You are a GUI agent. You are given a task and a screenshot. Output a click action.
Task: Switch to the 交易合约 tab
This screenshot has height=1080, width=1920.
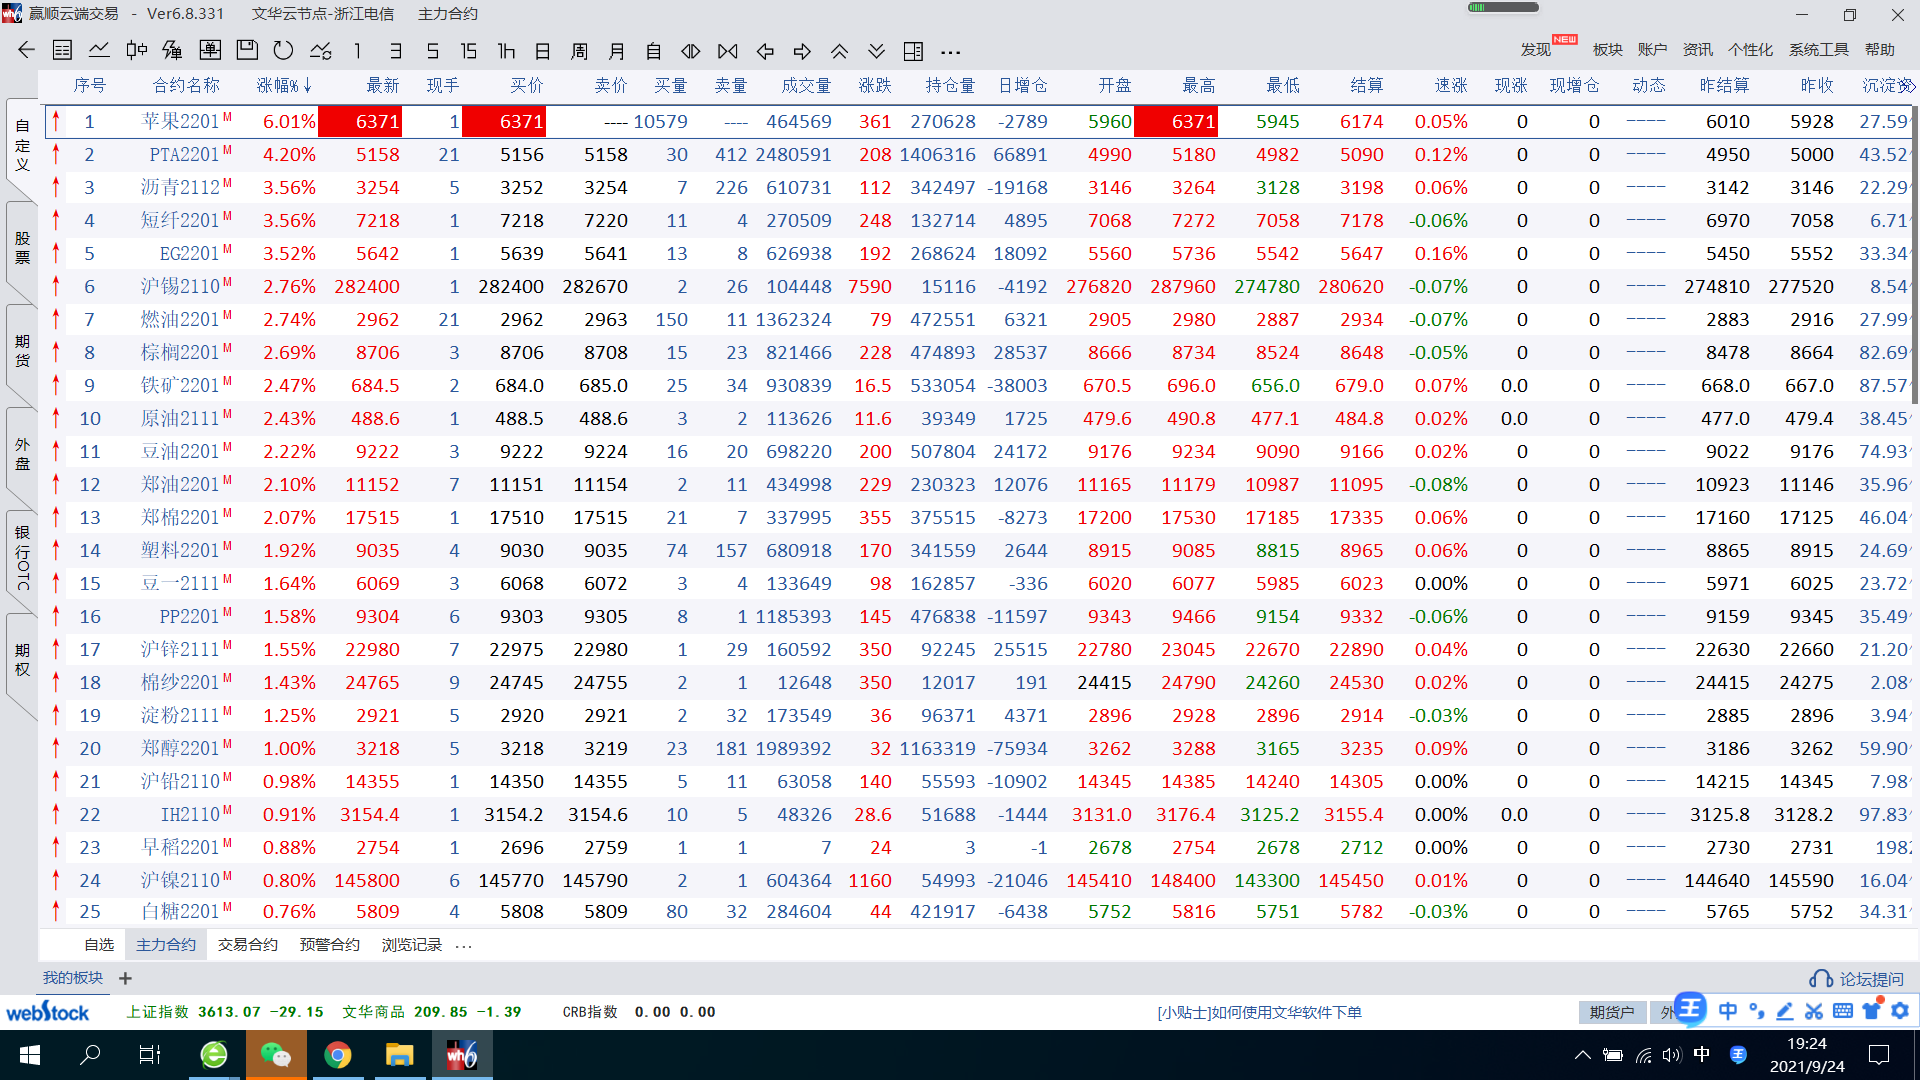click(247, 945)
